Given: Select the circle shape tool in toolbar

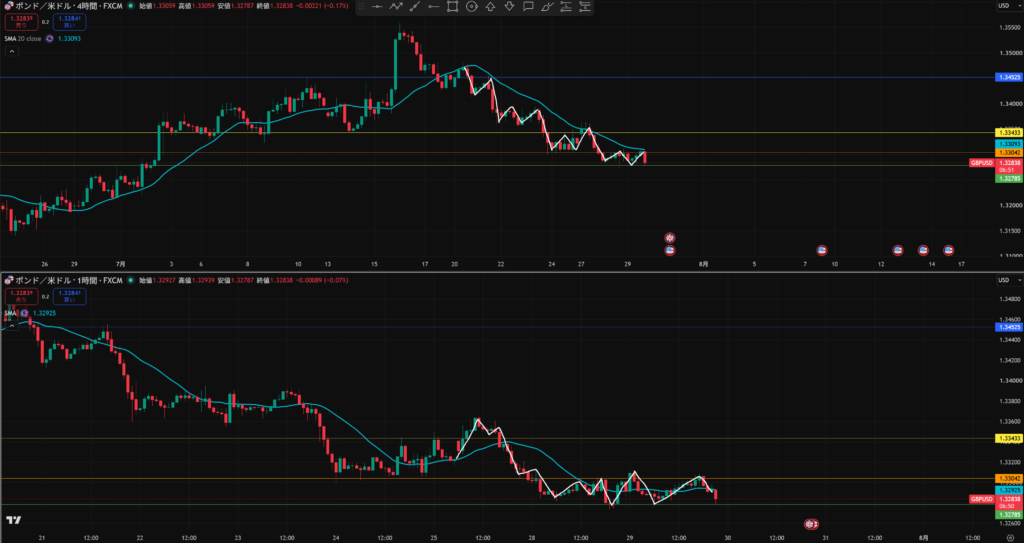Looking at the screenshot, I should coord(472,7).
